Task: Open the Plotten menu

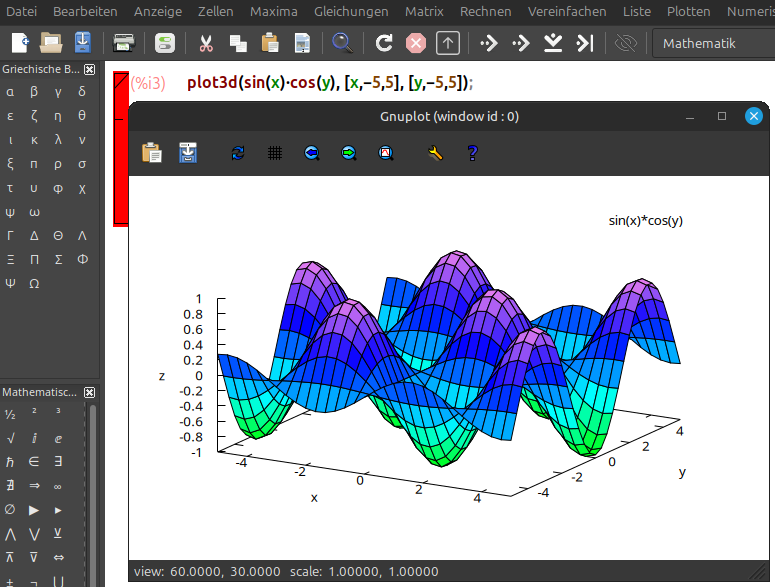Action: tap(687, 12)
